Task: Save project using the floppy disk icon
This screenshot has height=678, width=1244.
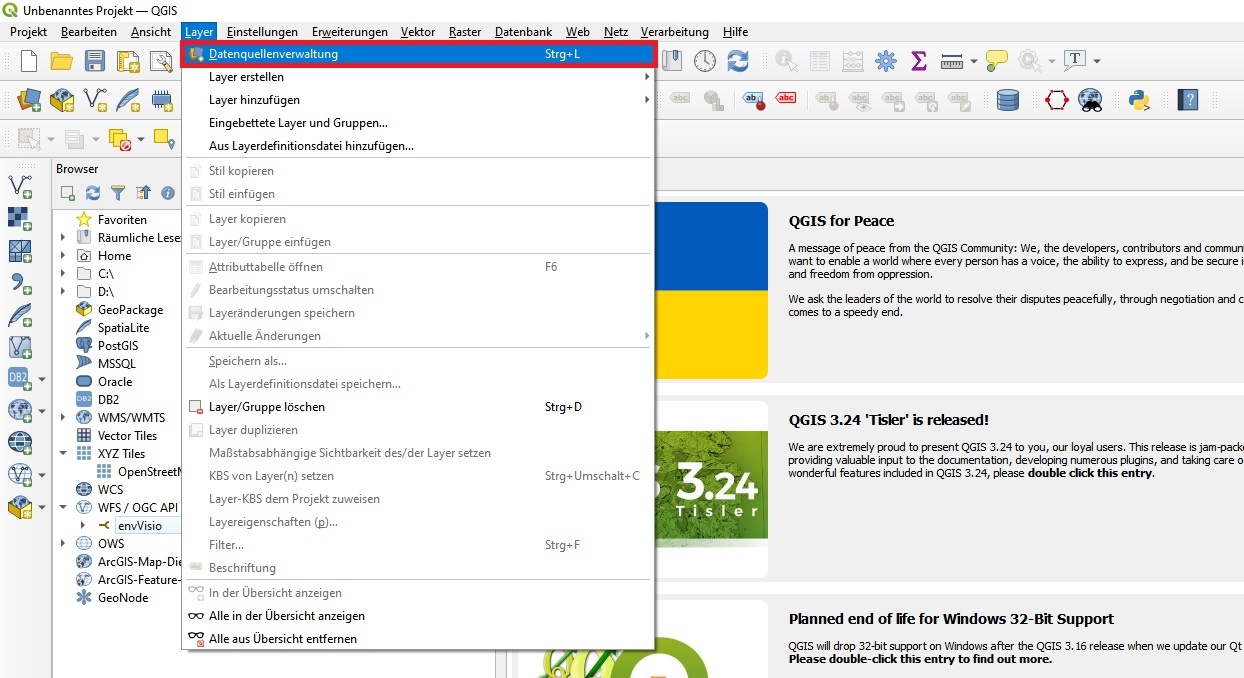Action: click(x=95, y=61)
